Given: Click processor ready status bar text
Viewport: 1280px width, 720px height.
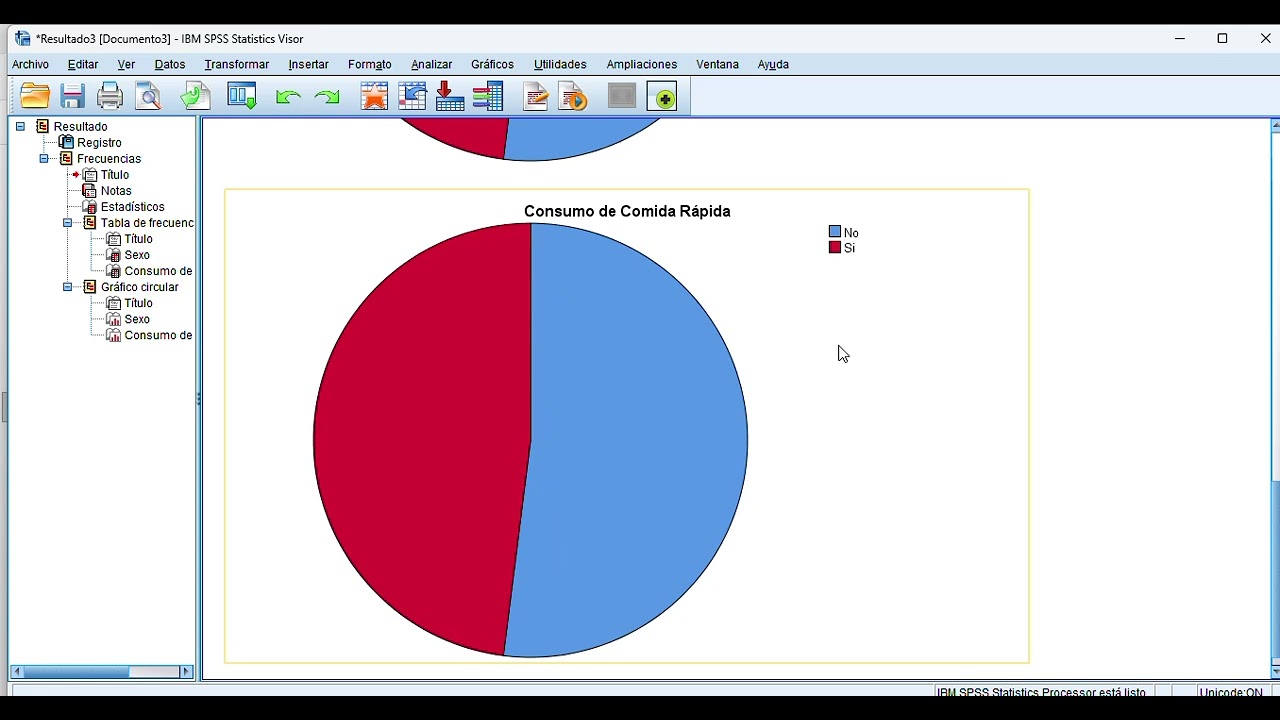Looking at the screenshot, I should click(x=1041, y=692).
